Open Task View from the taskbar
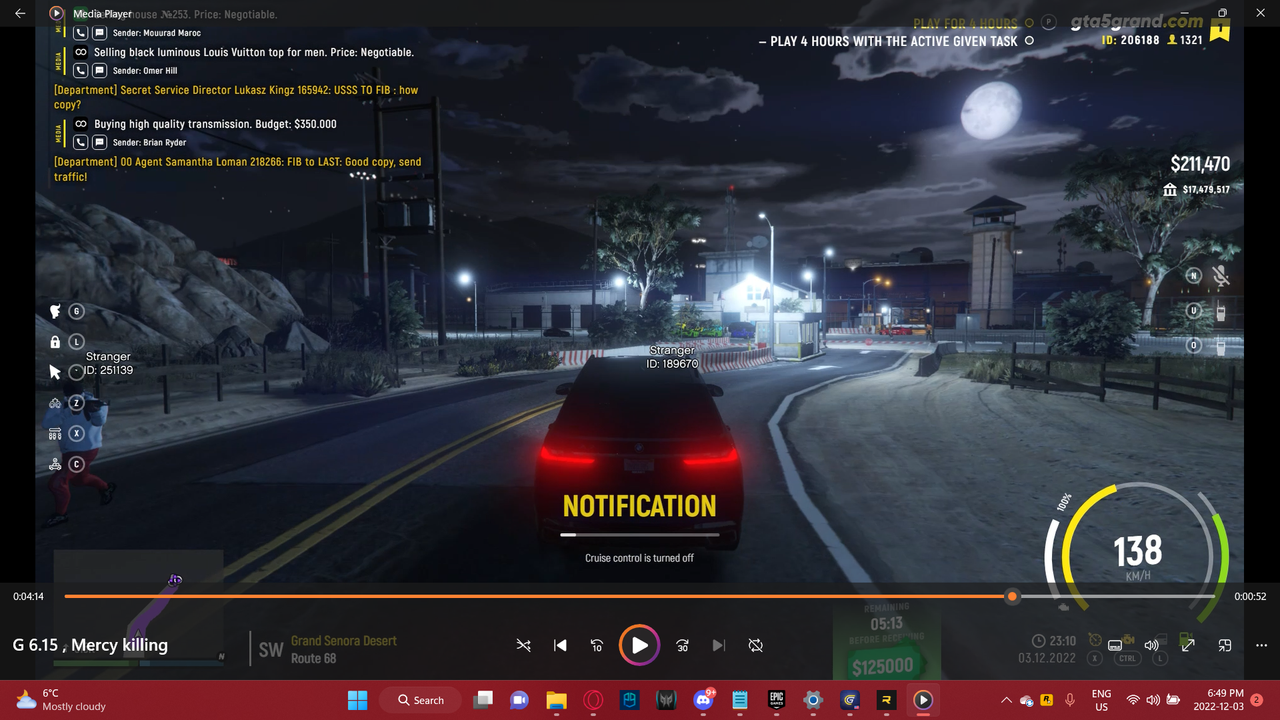Image resolution: width=1280 pixels, height=720 pixels. [483, 700]
